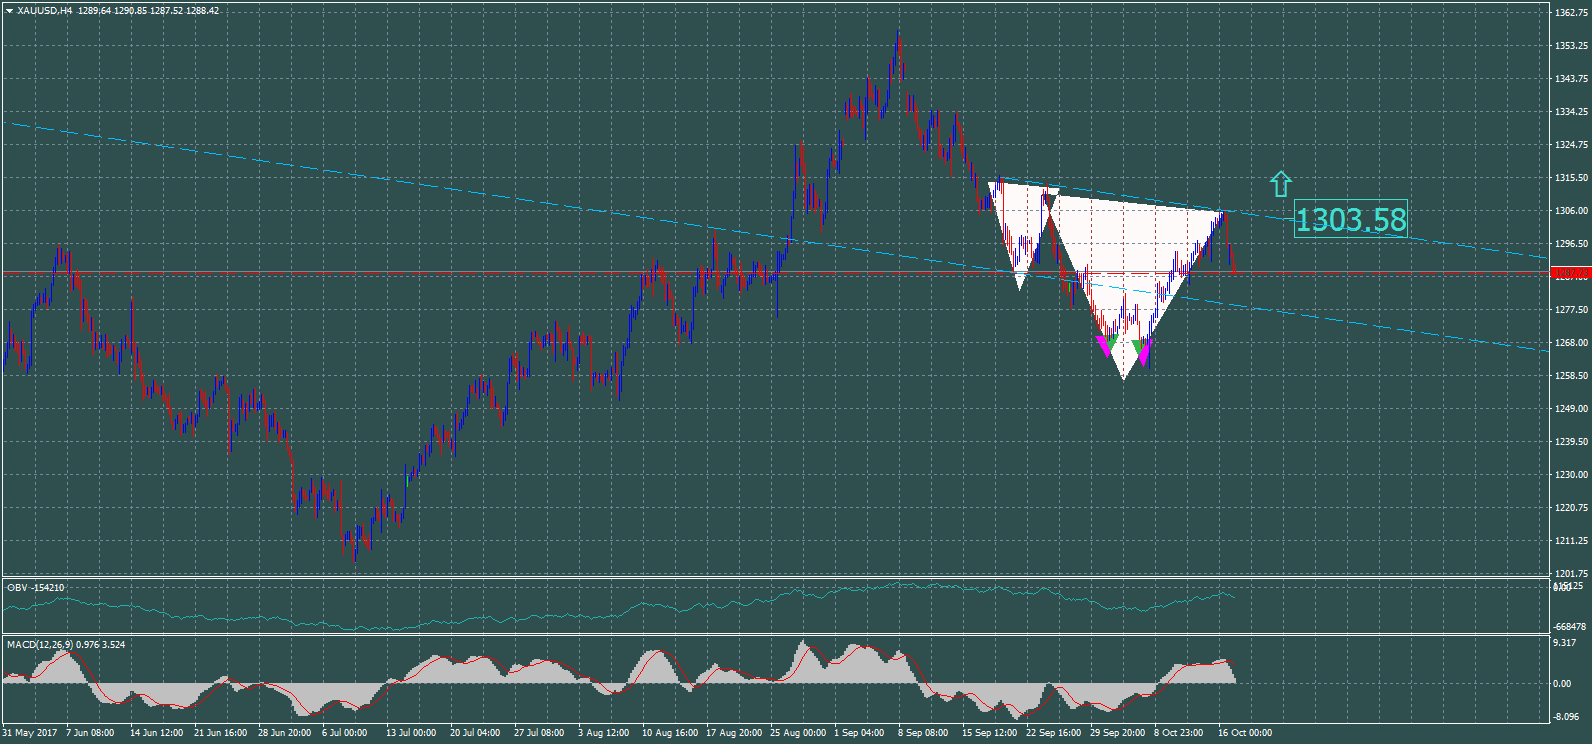Click the 31 May 2017 date label
The height and width of the screenshot is (744, 1592).
click(x=30, y=733)
